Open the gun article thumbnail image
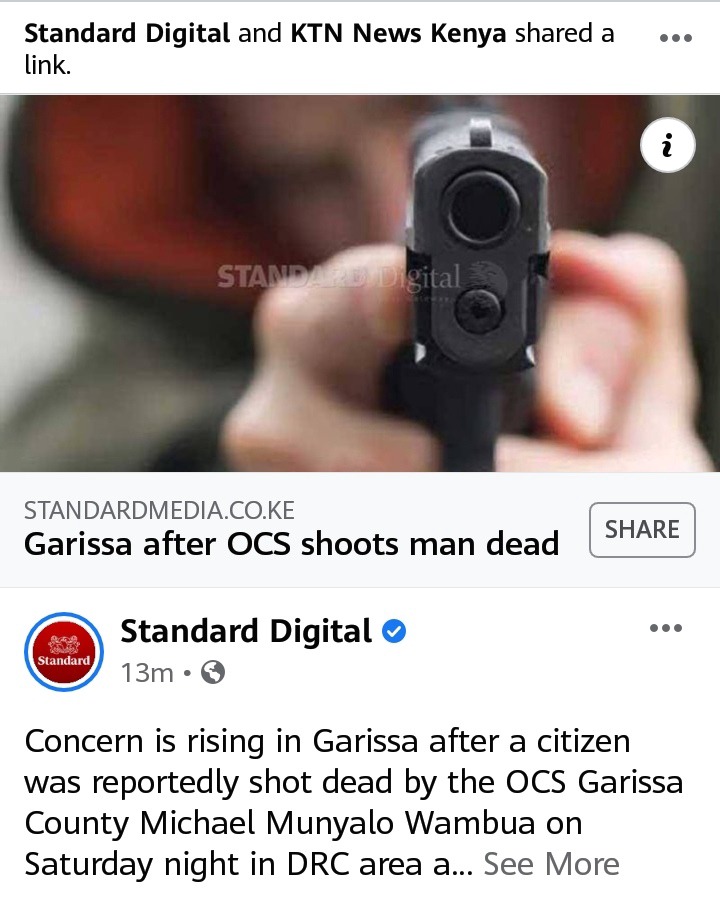The height and width of the screenshot is (912, 720). (360, 283)
